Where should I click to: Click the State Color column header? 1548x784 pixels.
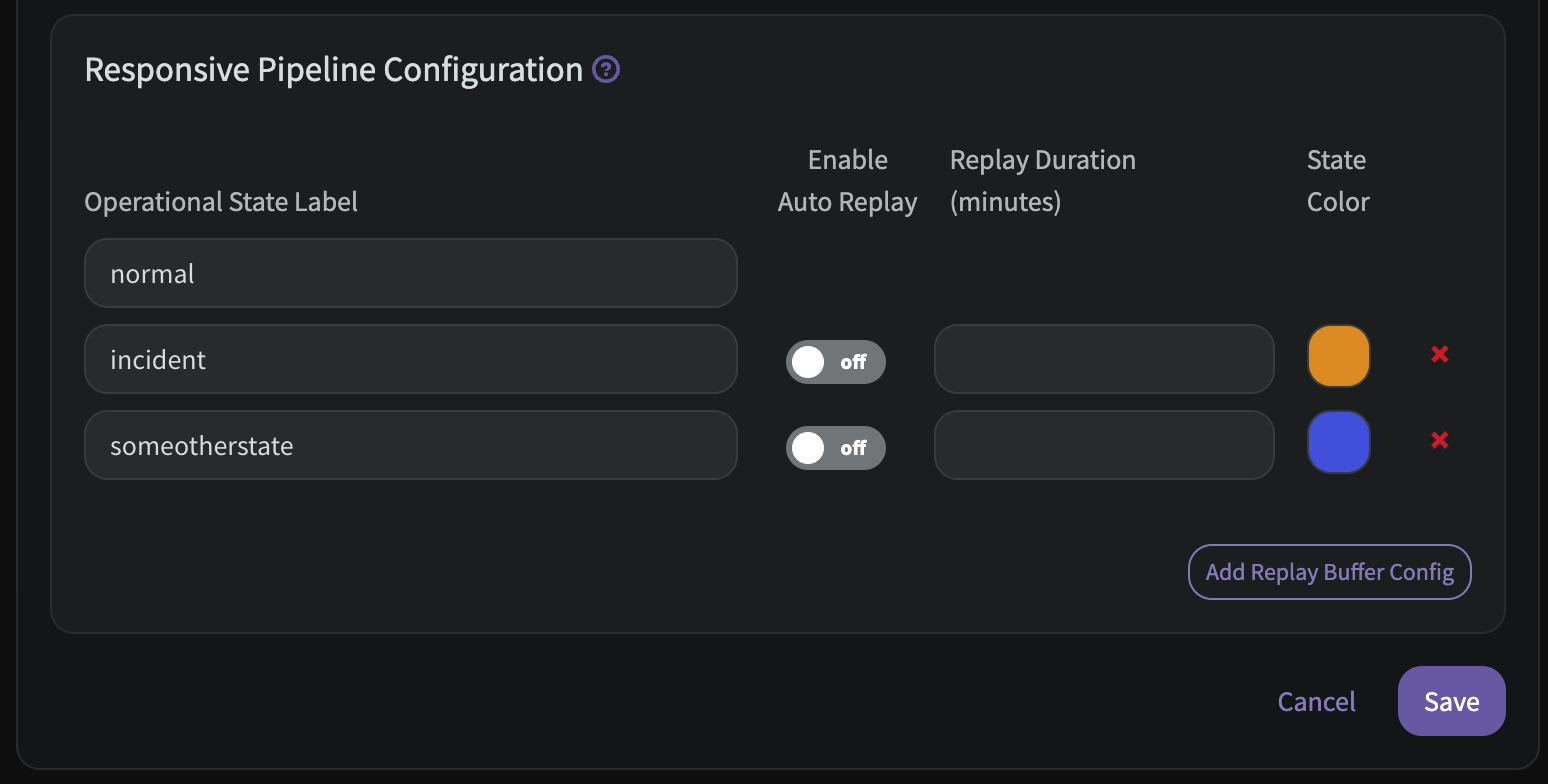click(x=1338, y=181)
